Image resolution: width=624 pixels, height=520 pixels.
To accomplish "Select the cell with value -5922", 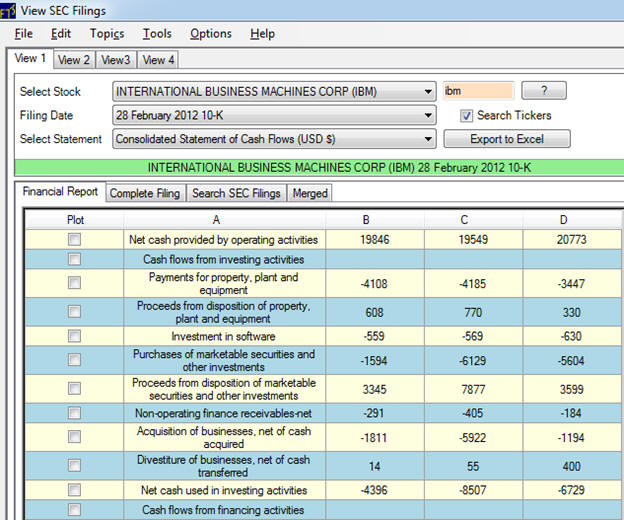I will pyautogui.click(x=473, y=438).
